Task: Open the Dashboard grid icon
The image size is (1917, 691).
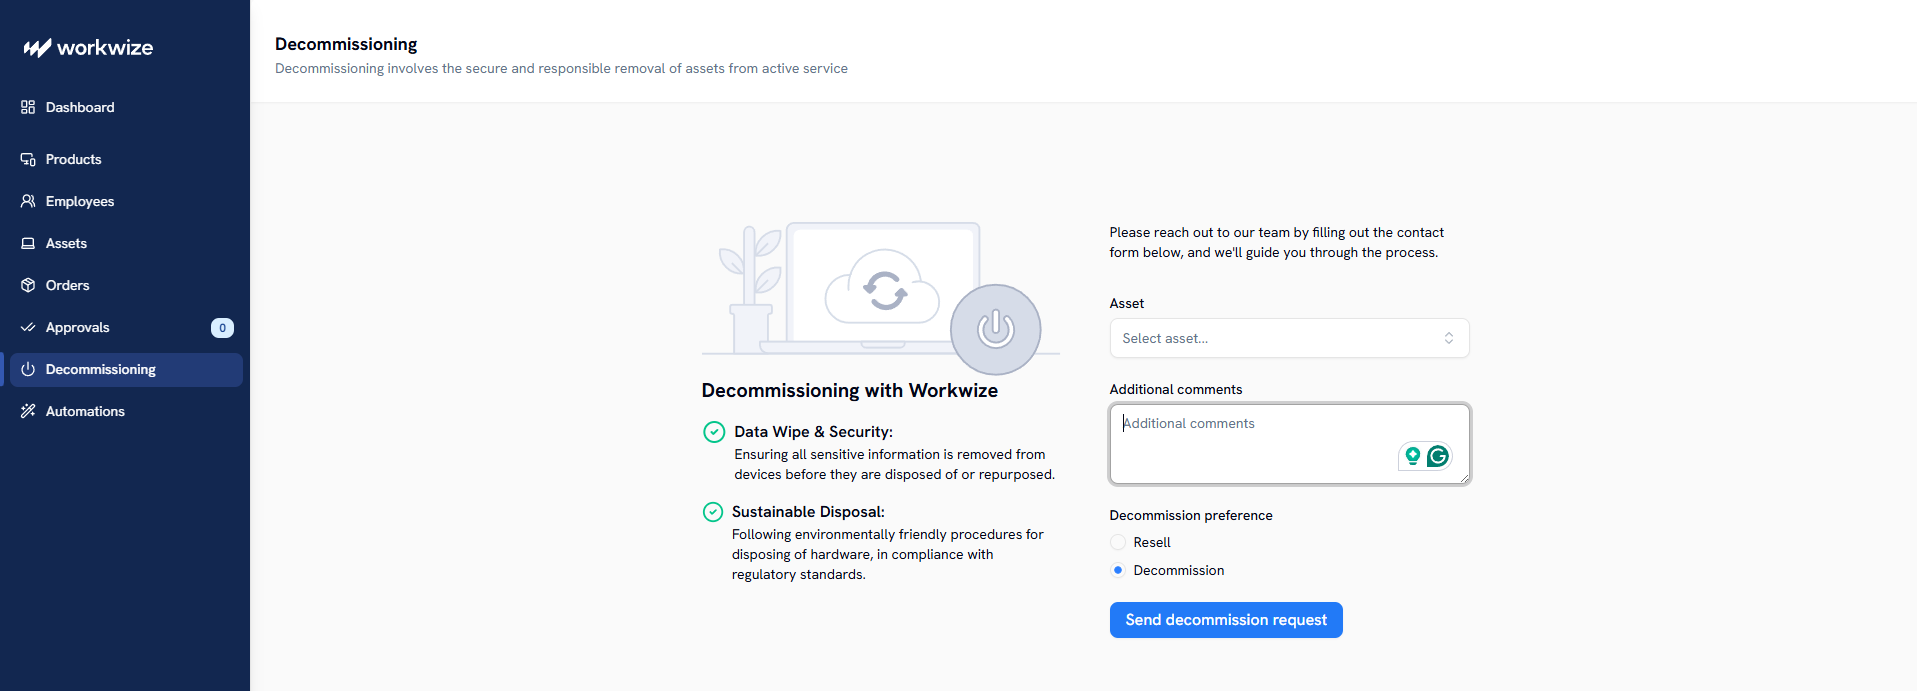Action: click(x=28, y=107)
